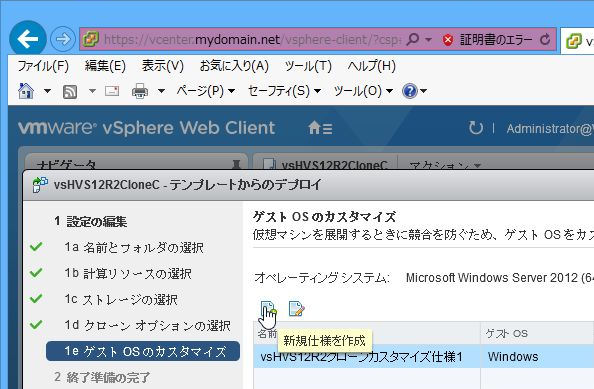This screenshot has height=389, width=594.
Task: Click the template deploy wizard title icon
Action: 40,185
